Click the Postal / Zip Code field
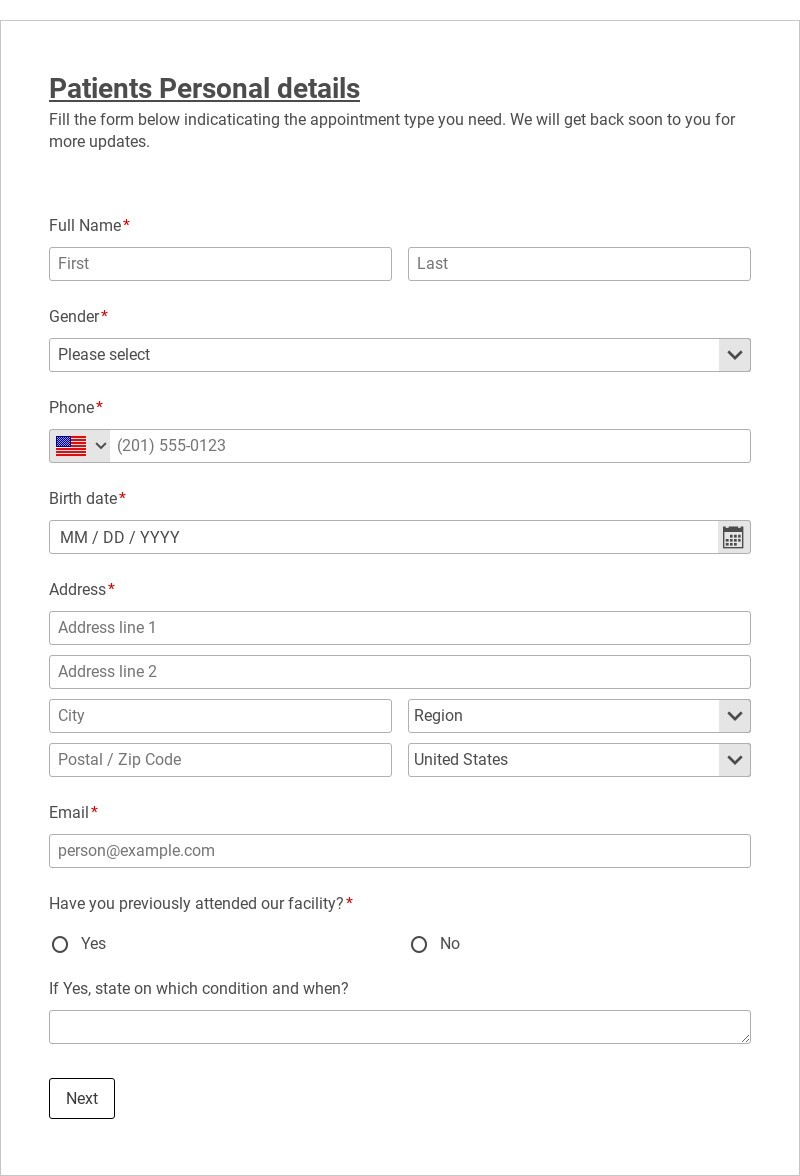 [x=220, y=760]
